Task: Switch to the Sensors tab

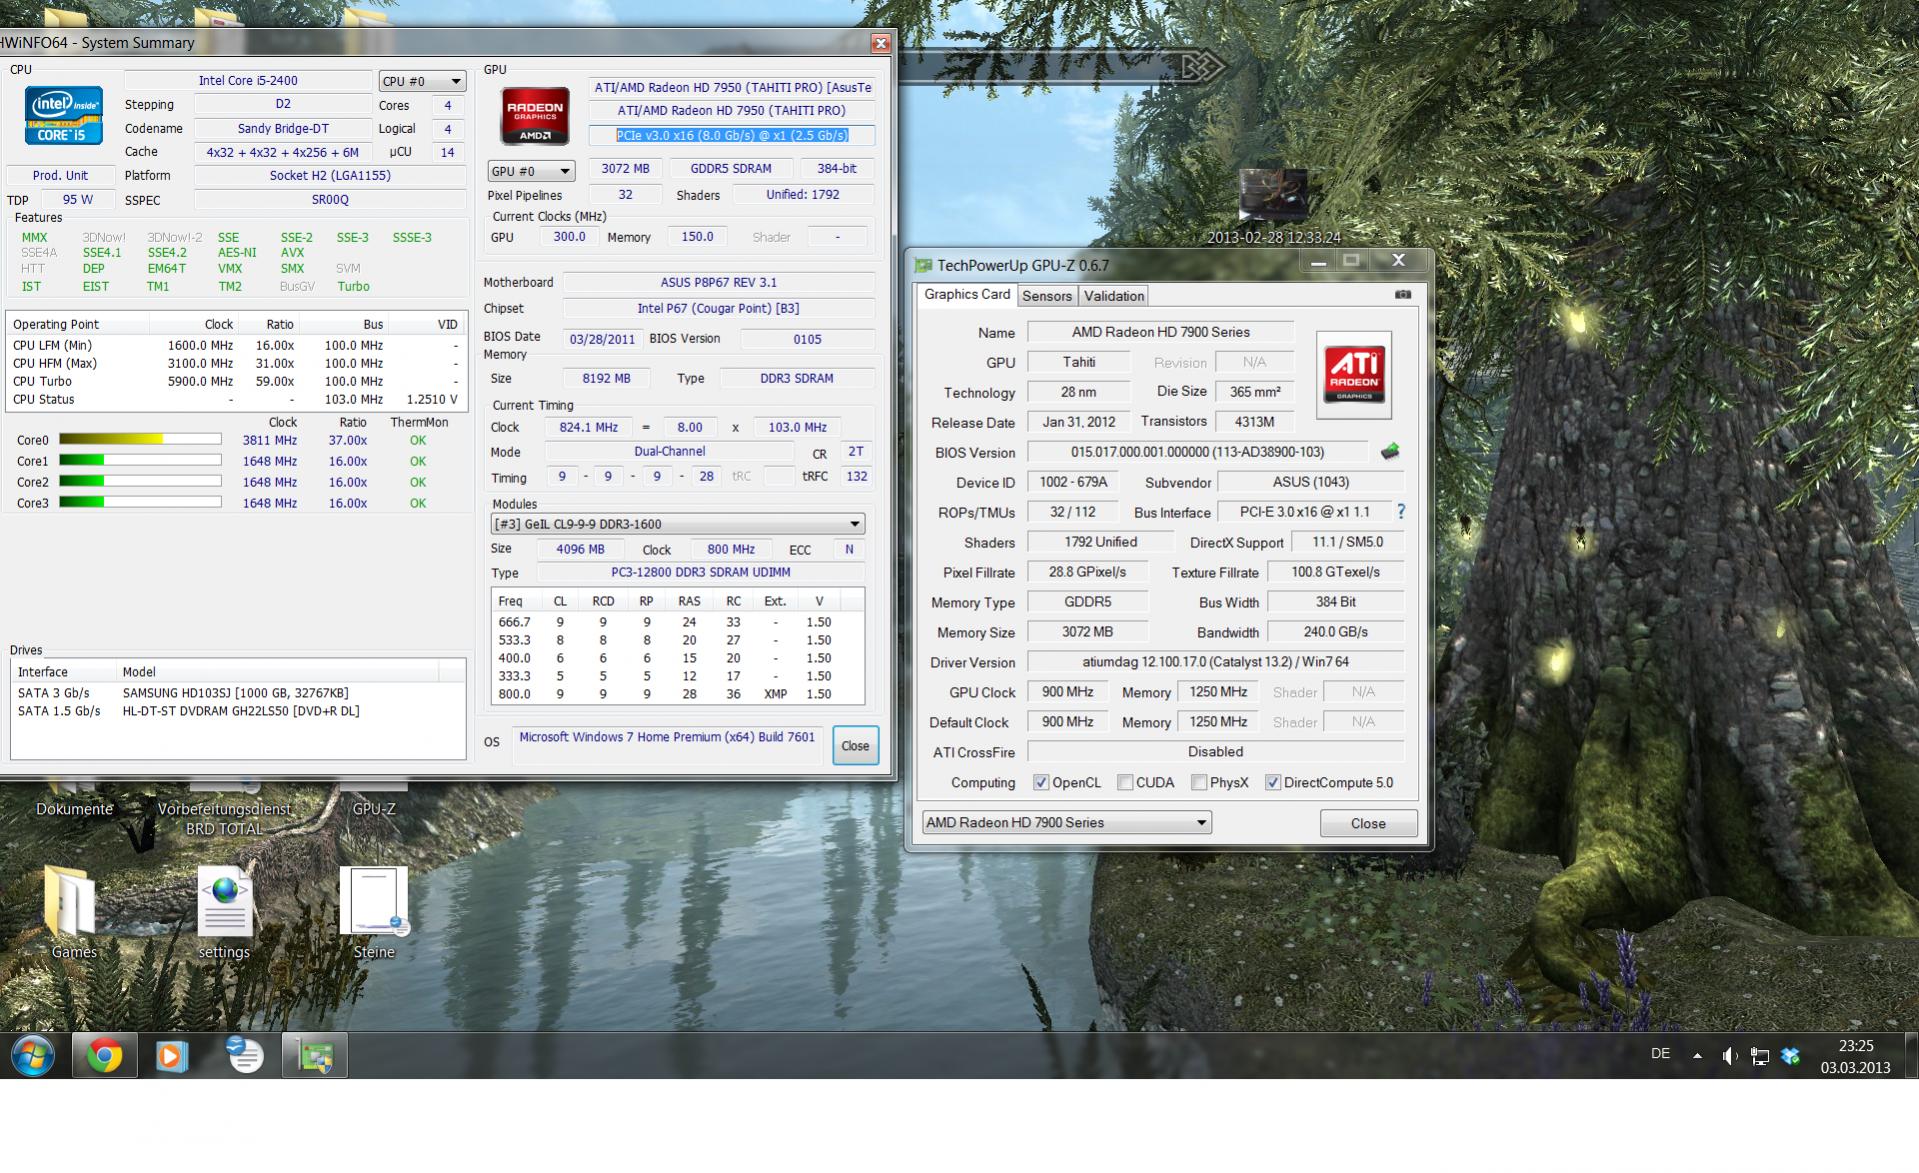Action: pos(1047,296)
